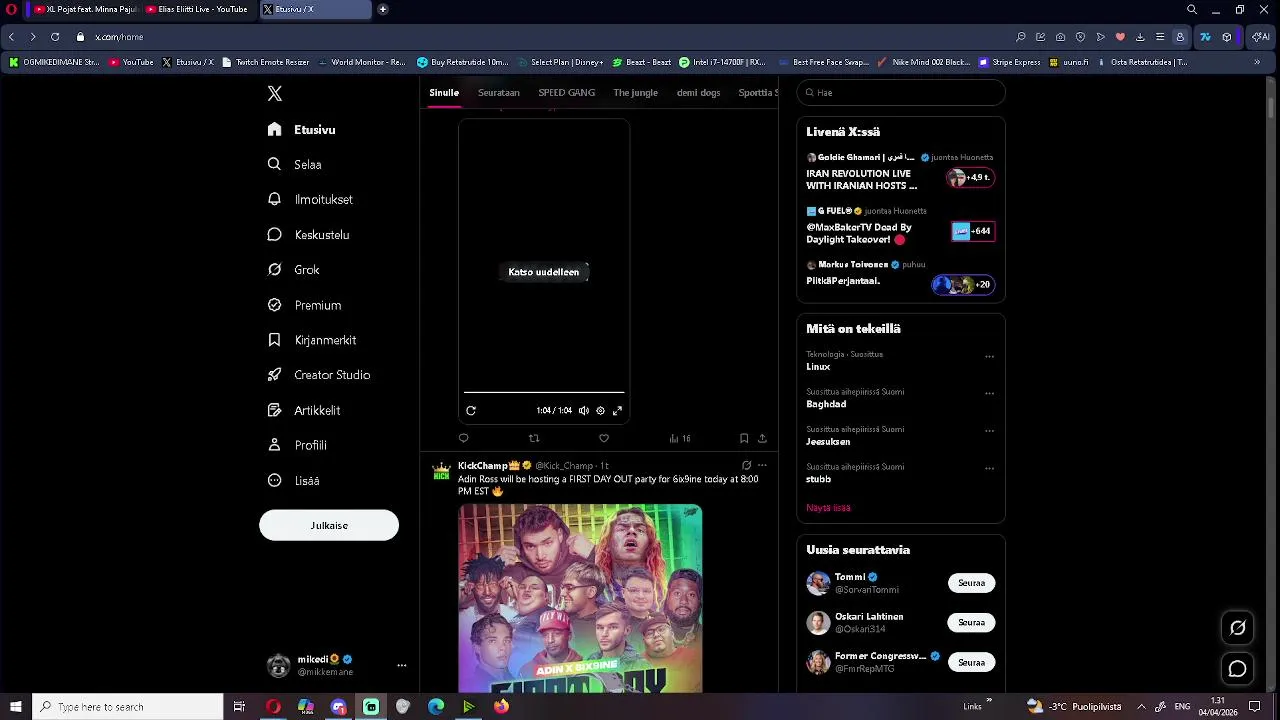The width and height of the screenshot is (1280, 720).
Task: Open options for Linux trend
Action: (x=989, y=356)
